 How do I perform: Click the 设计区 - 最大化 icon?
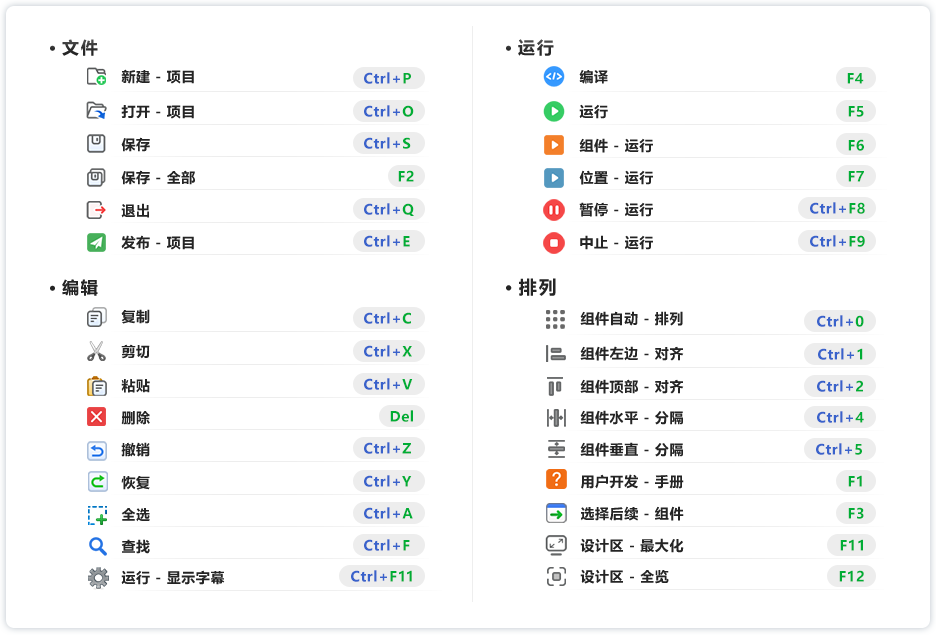(556, 545)
